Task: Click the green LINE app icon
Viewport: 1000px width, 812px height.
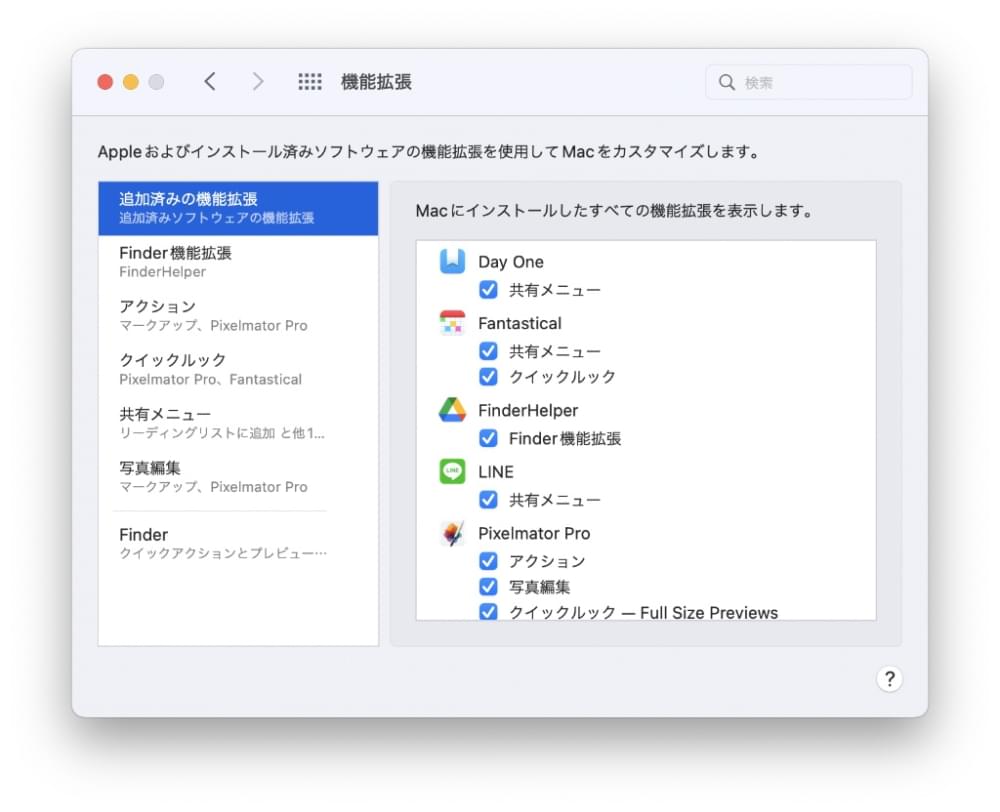Action: click(452, 472)
